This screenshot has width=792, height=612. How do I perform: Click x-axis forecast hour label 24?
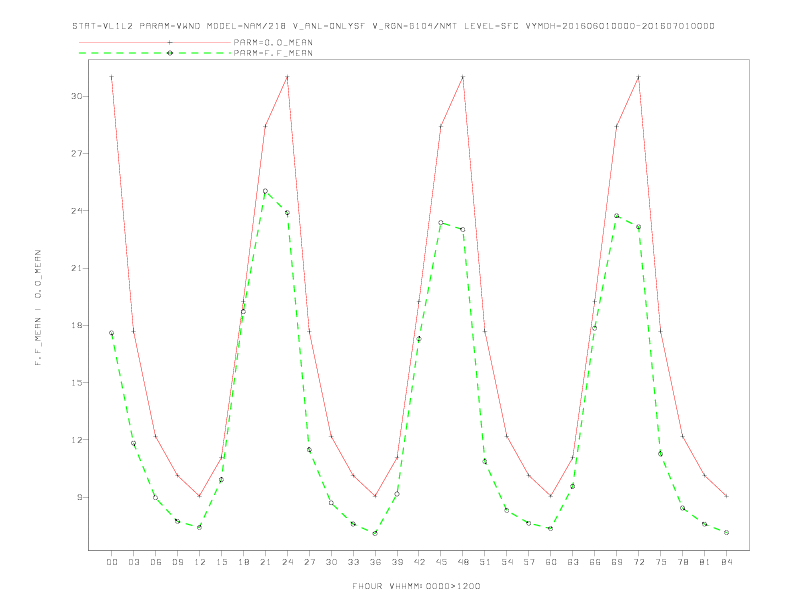pyautogui.click(x=287, y=562)
